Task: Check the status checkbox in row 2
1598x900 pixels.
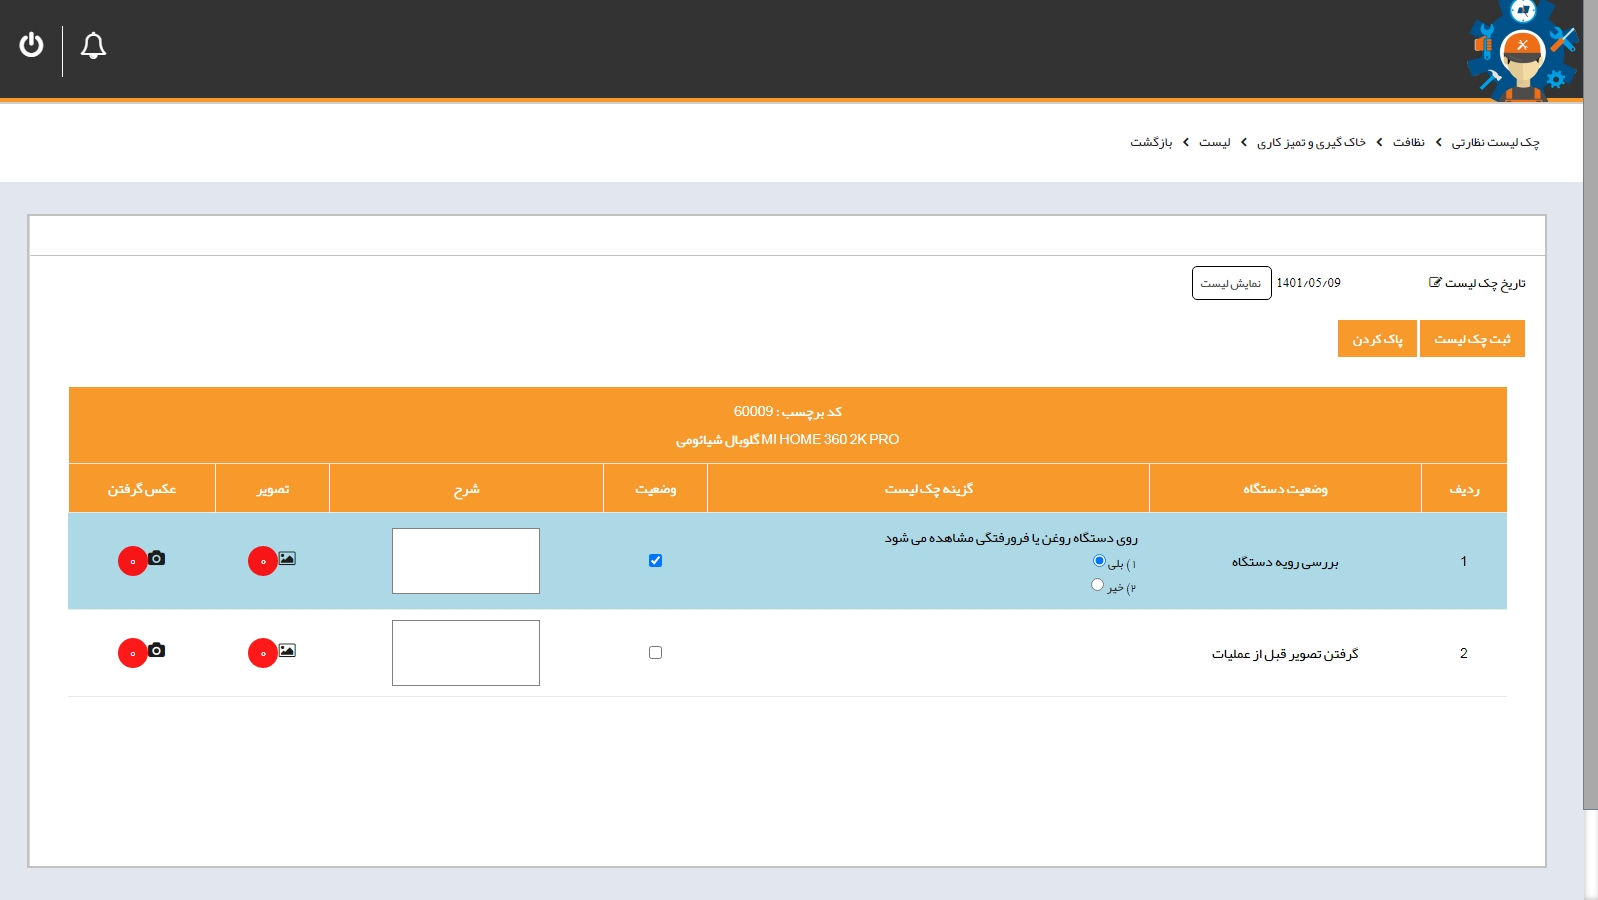Action: tap(655, 653)
